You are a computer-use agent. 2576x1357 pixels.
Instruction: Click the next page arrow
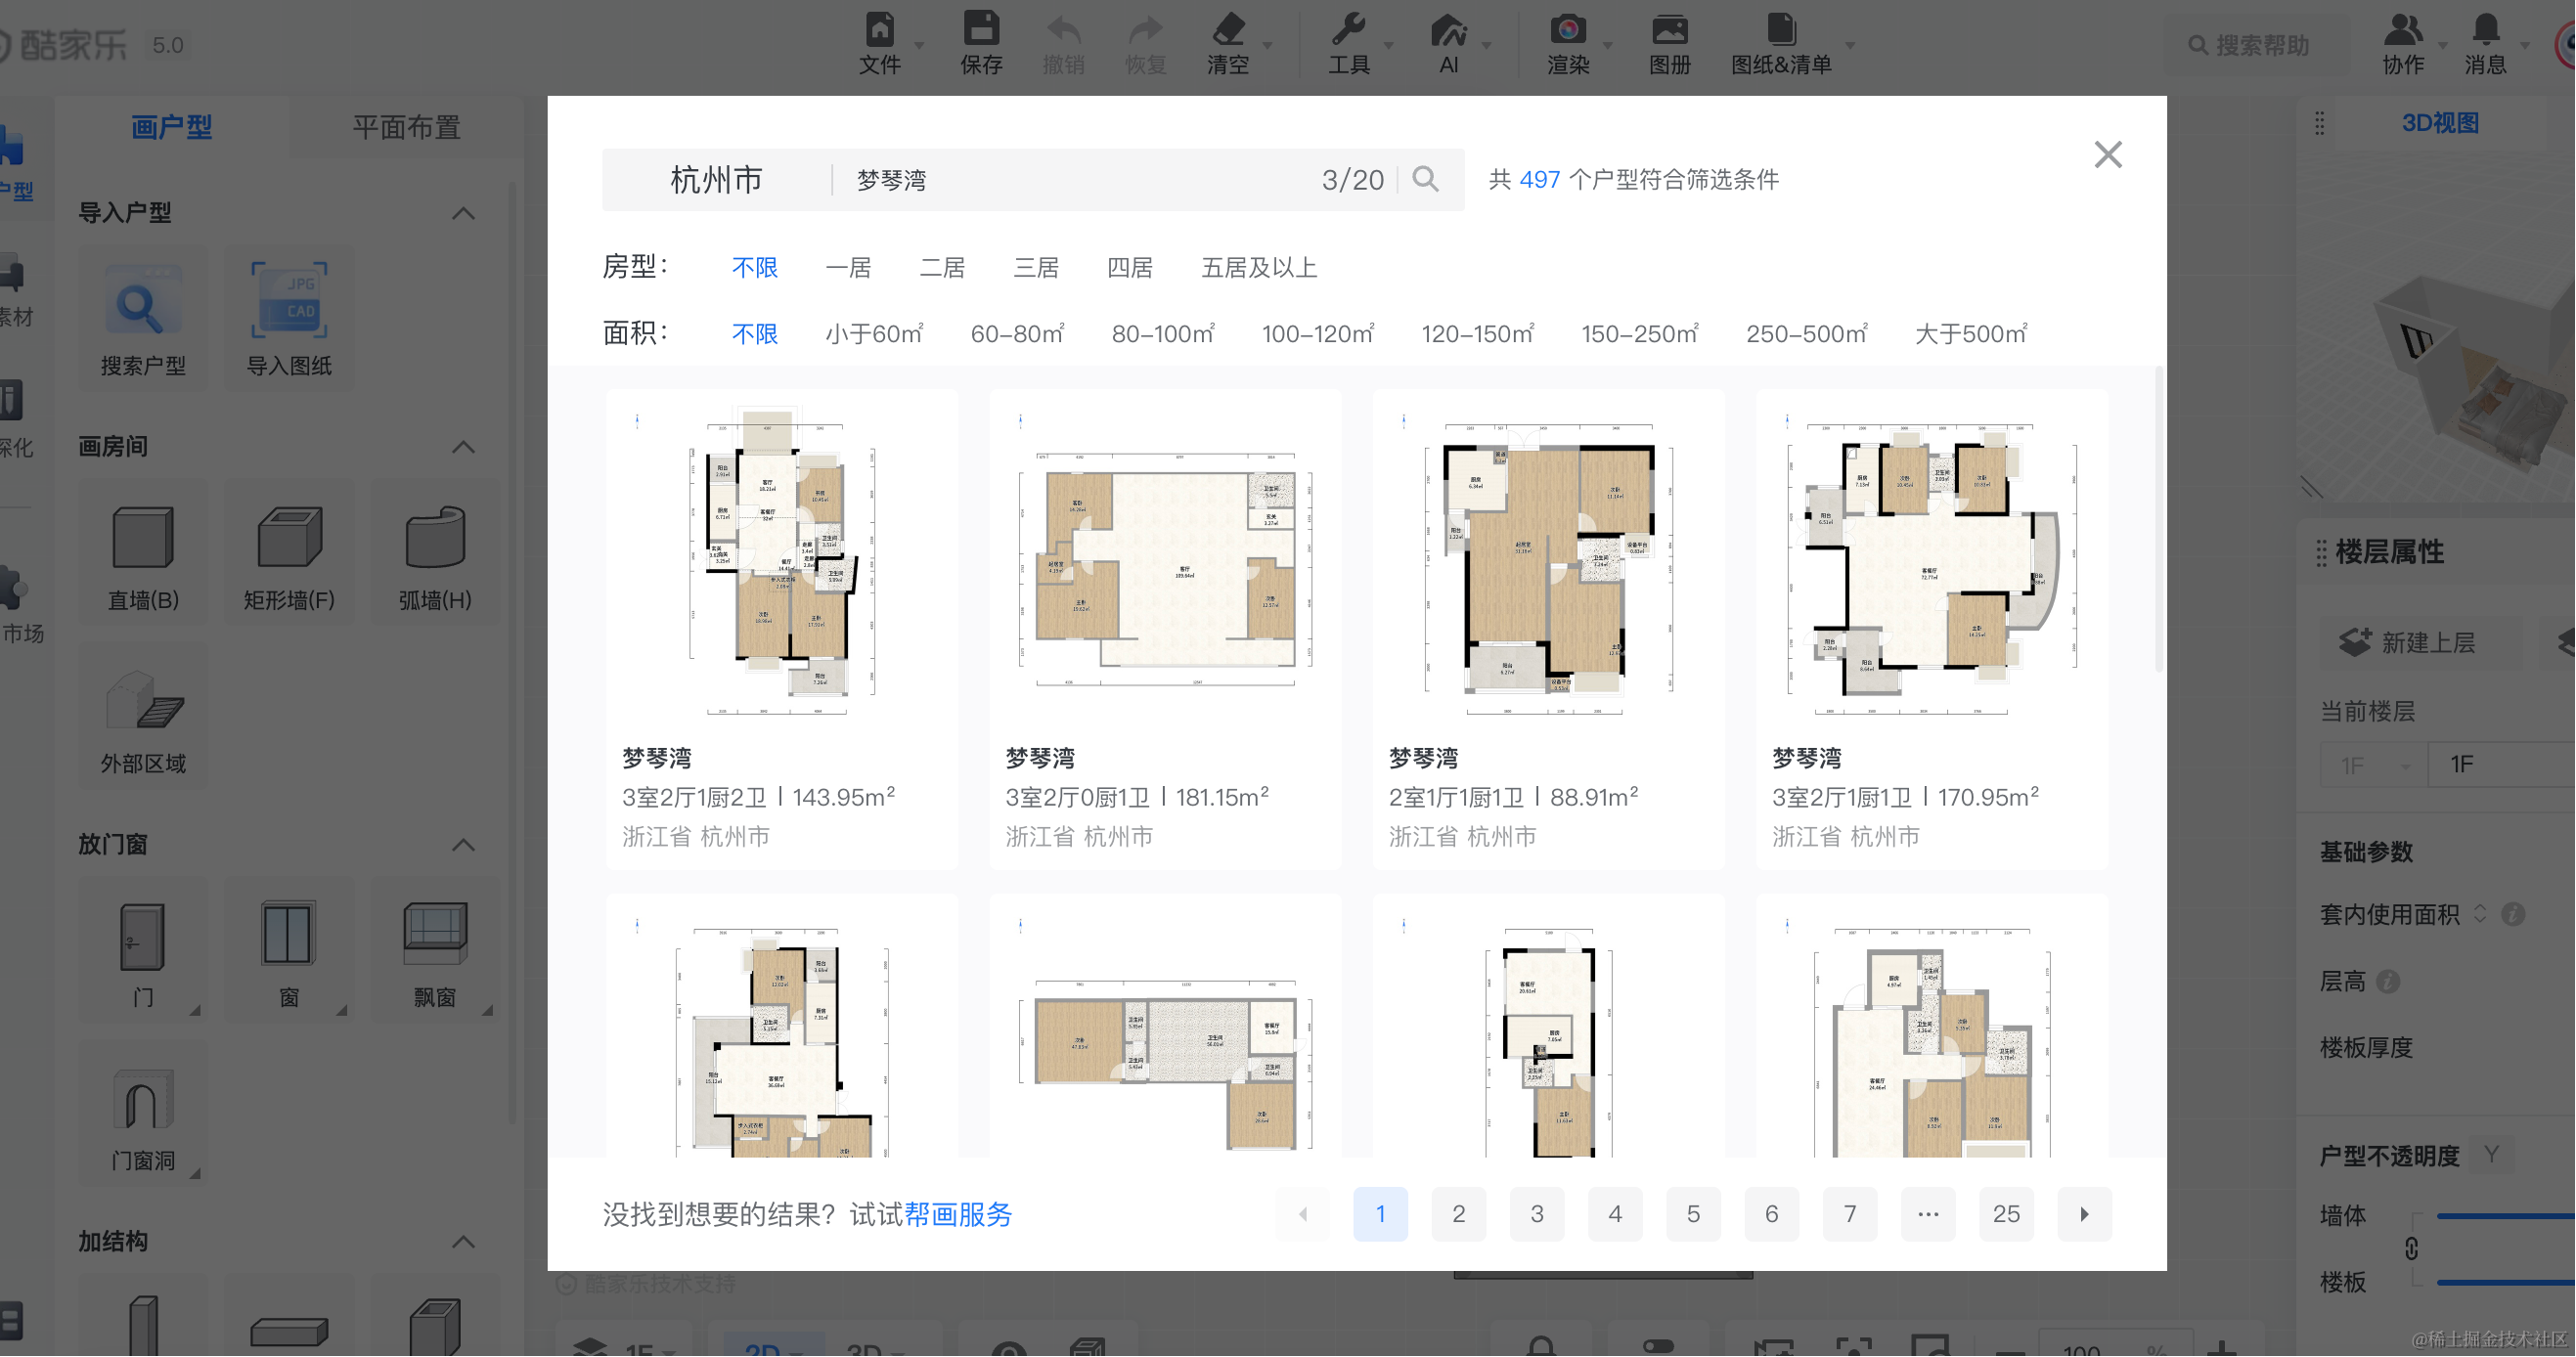click(2084, 1214)
